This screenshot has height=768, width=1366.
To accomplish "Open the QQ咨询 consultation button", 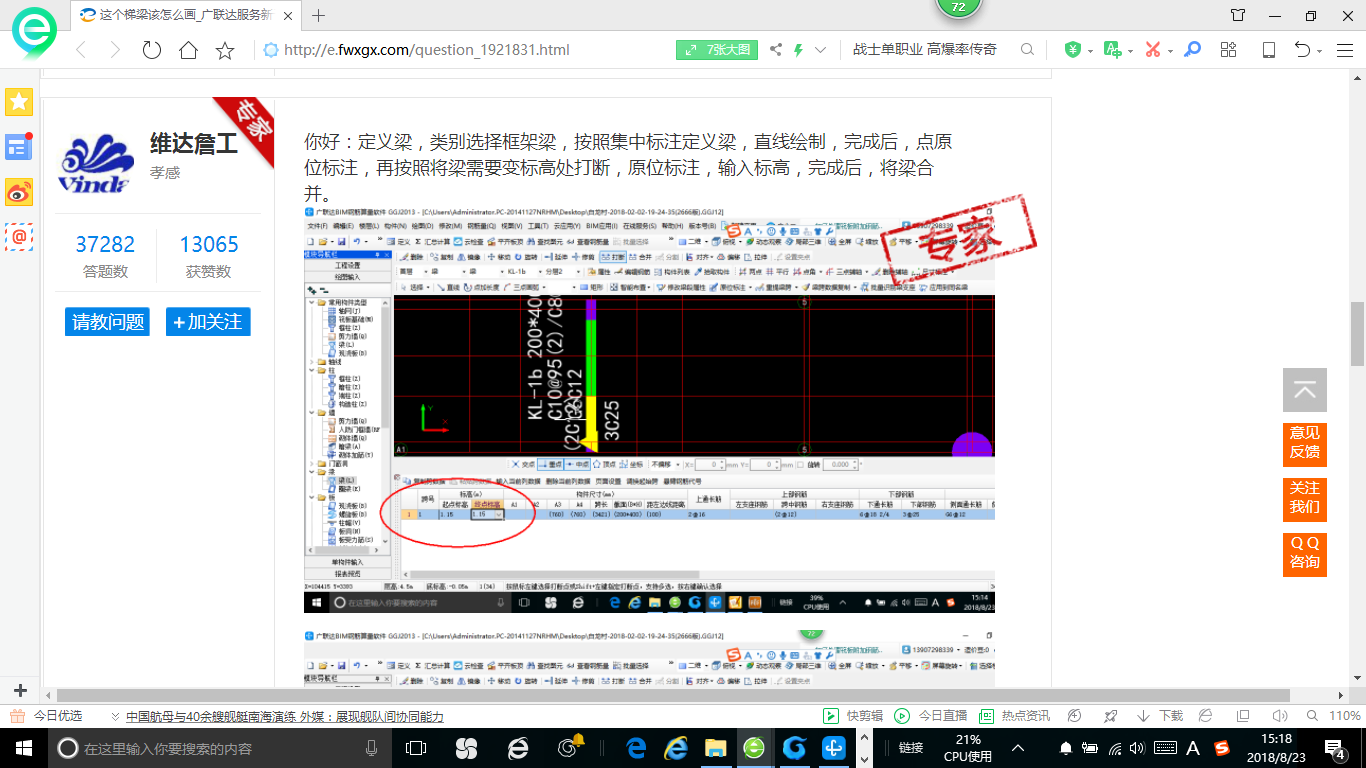I will (x=1305, y=553).
